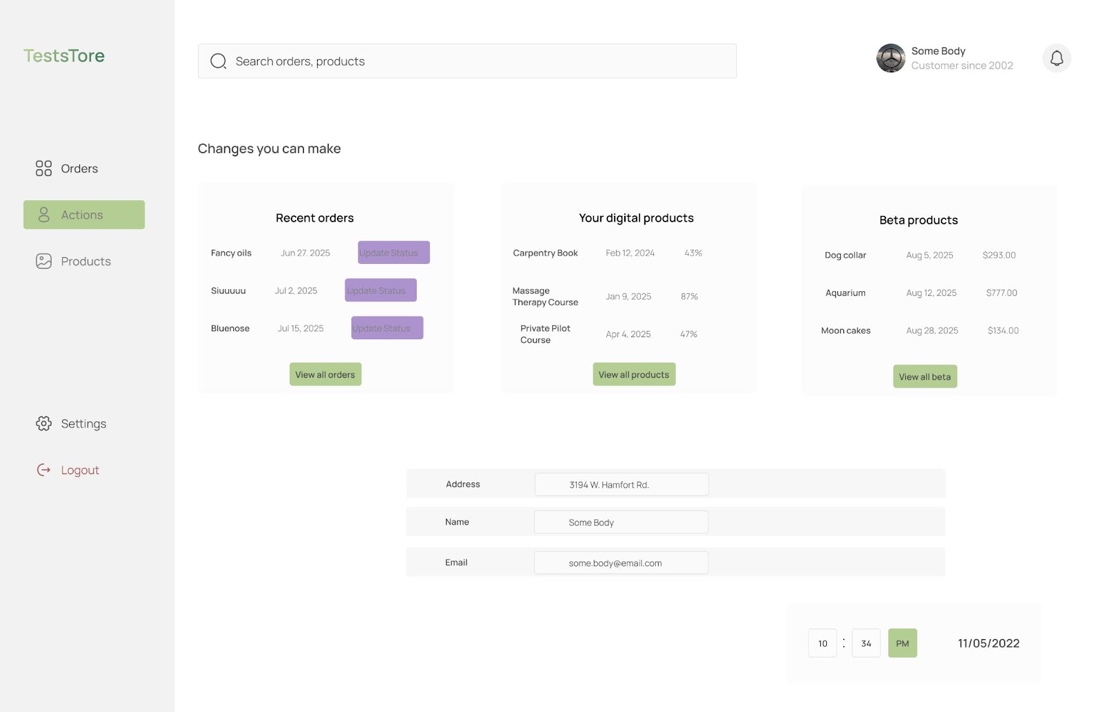The image size is (1100, 712).
Task: Navigate to Products in the sidebar
Action: tap(85, 260)
